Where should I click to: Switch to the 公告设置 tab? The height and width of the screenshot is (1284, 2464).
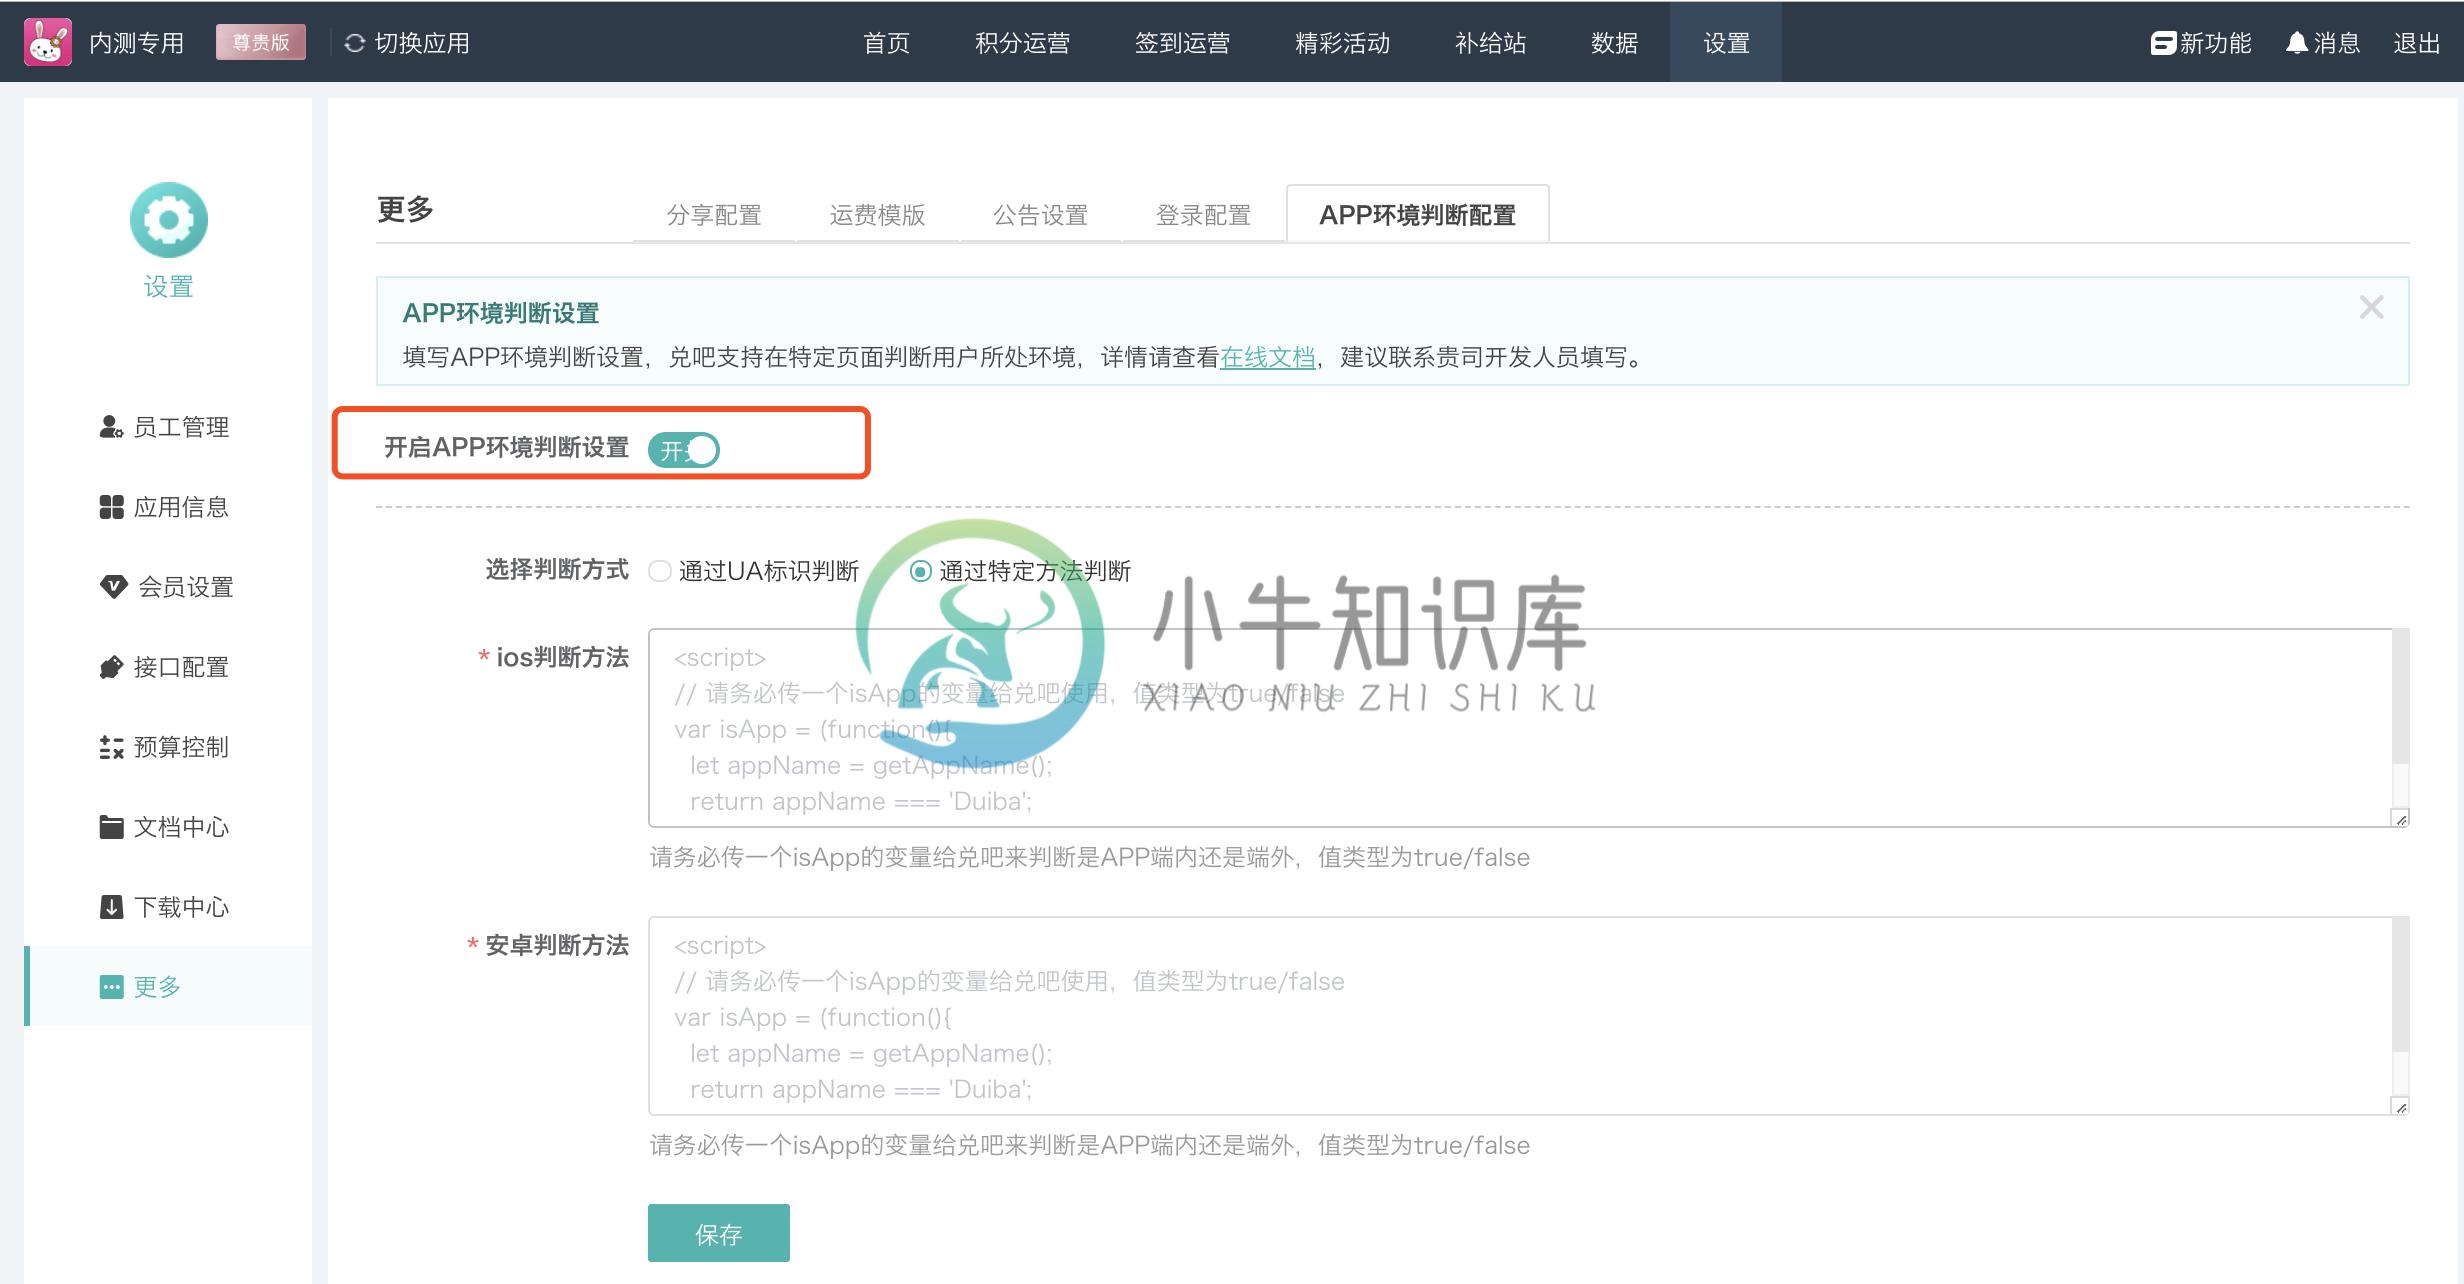1040,215
